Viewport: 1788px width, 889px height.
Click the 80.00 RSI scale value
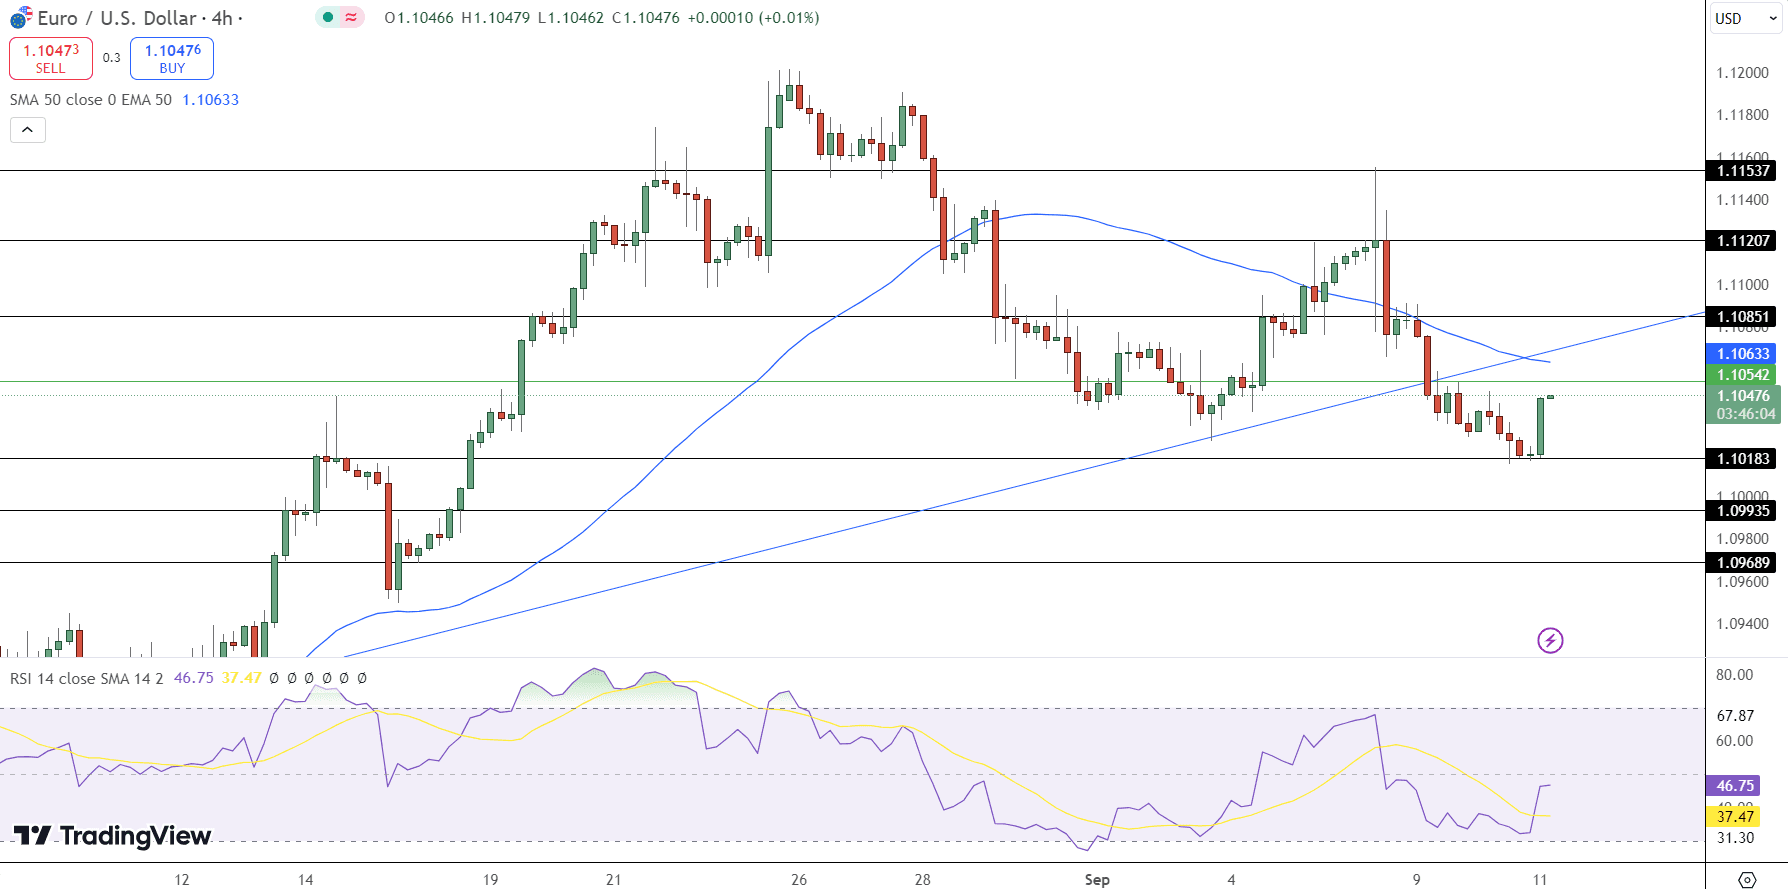(1734, 675)
